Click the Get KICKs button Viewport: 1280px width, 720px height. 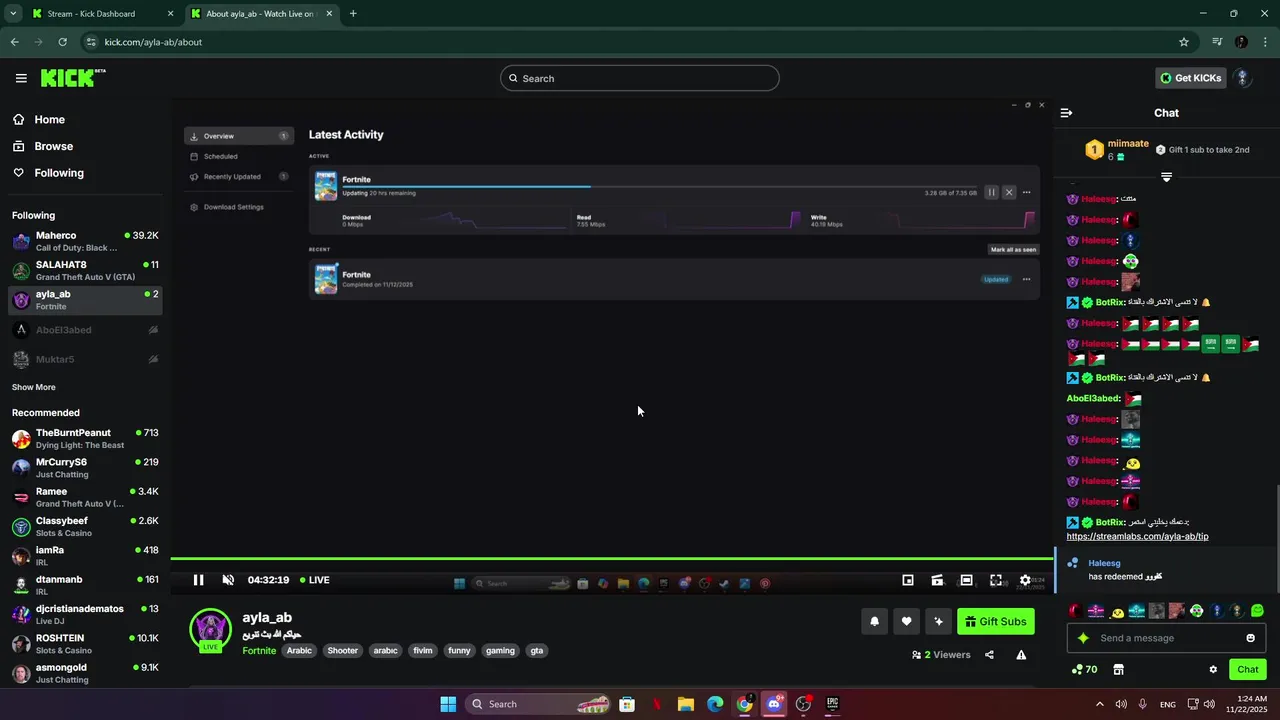coord(1190,78)
